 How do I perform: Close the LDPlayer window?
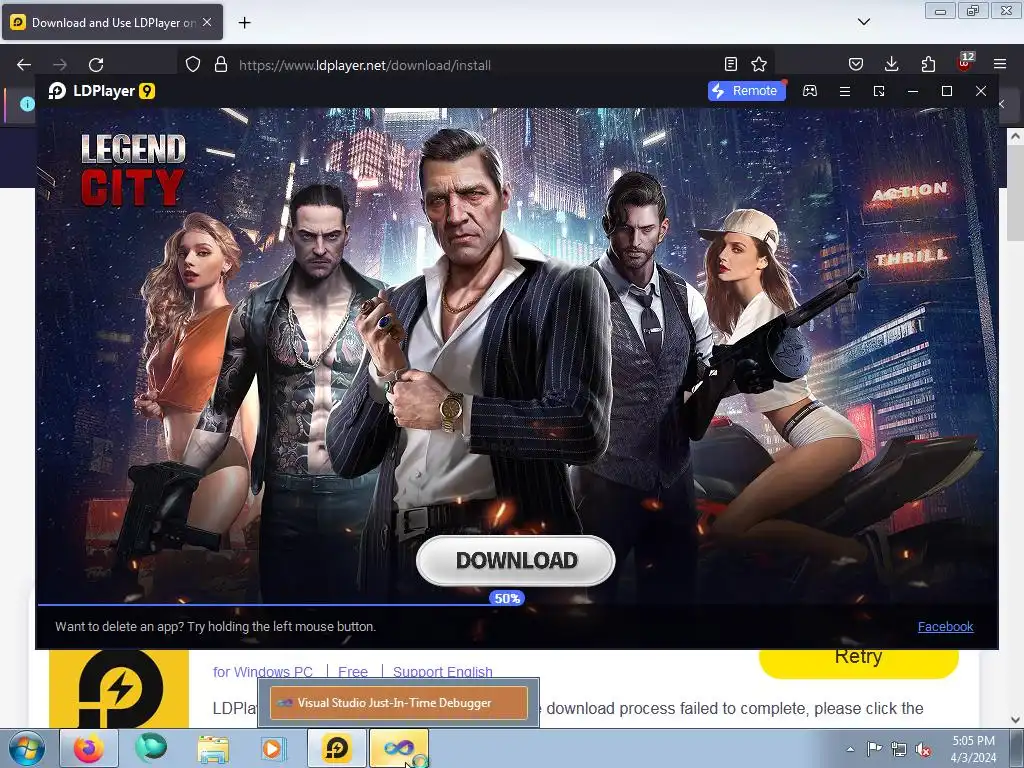(981, 91)
